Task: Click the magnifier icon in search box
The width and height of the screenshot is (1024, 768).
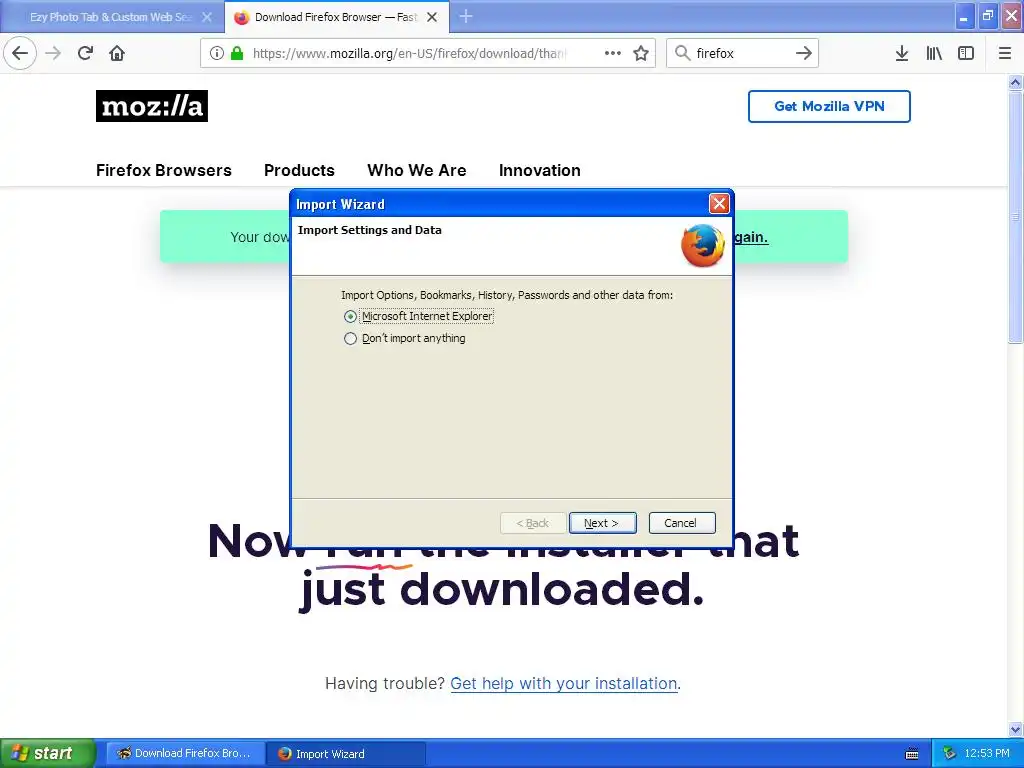Action: pyautogui.click(x=682, y=53)
